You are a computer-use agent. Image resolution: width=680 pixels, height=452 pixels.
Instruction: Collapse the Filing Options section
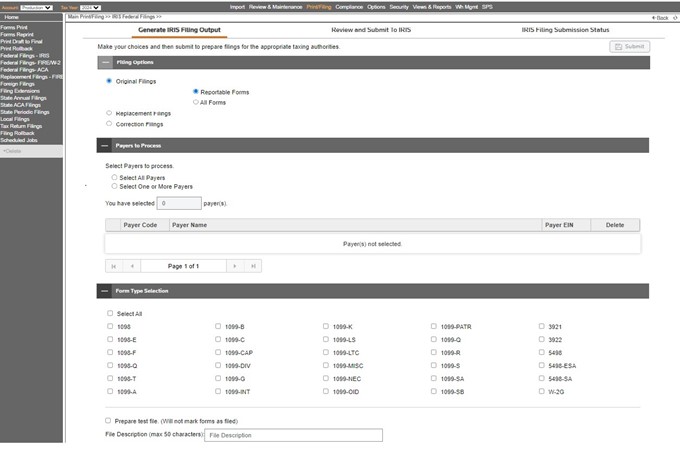pos(106,62)
